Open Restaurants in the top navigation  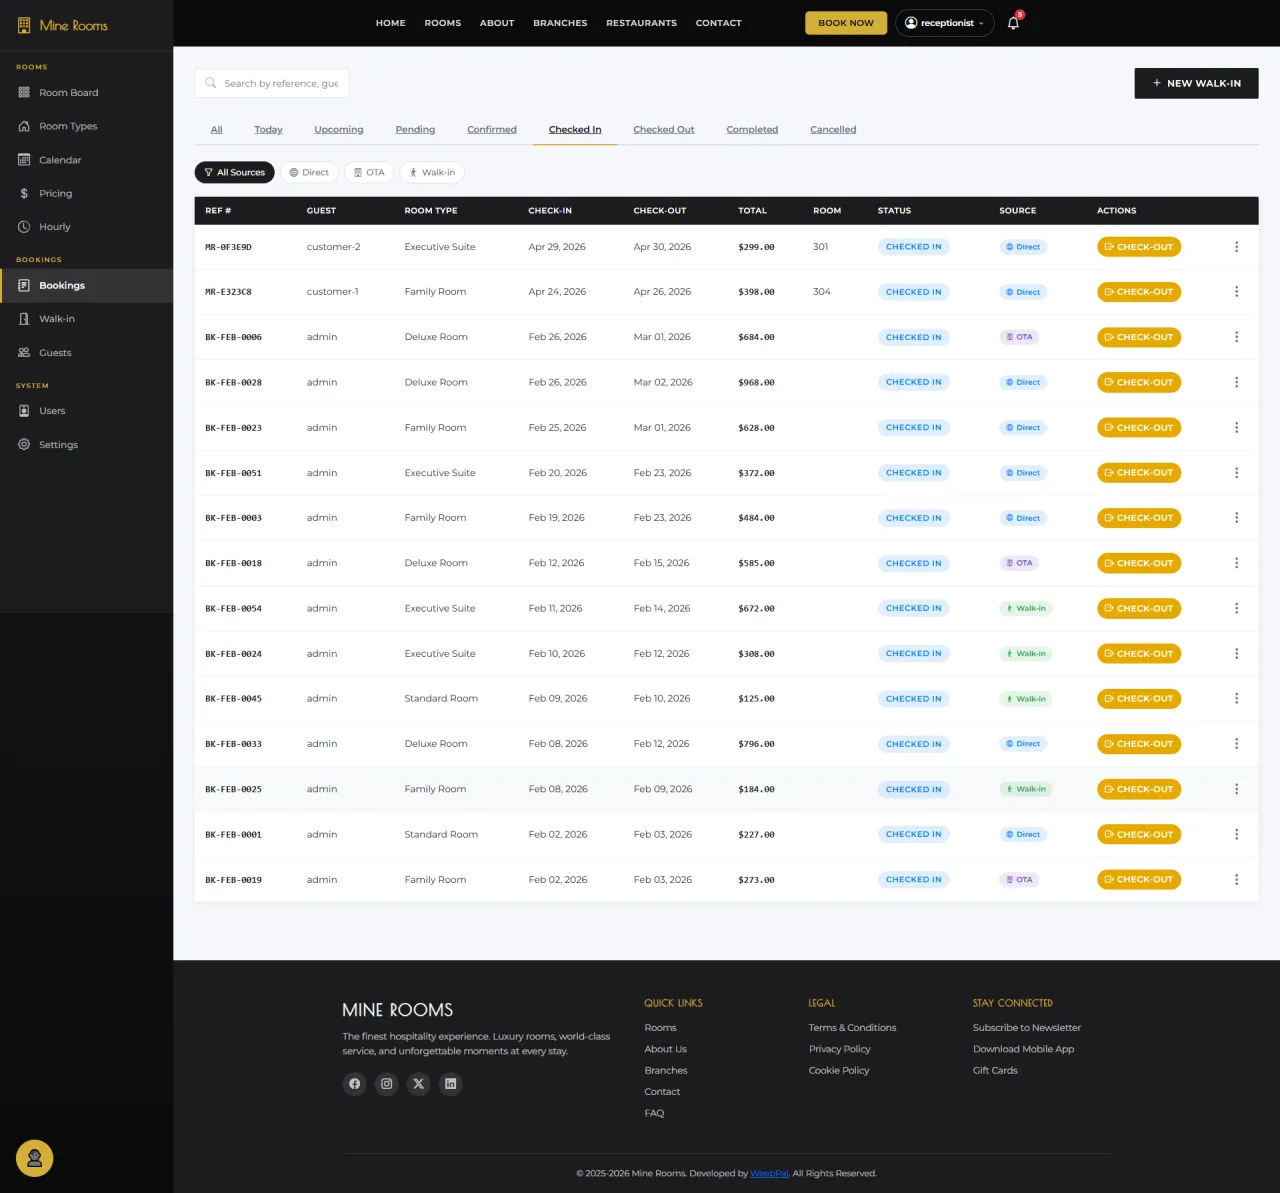(x=641, y=23)
